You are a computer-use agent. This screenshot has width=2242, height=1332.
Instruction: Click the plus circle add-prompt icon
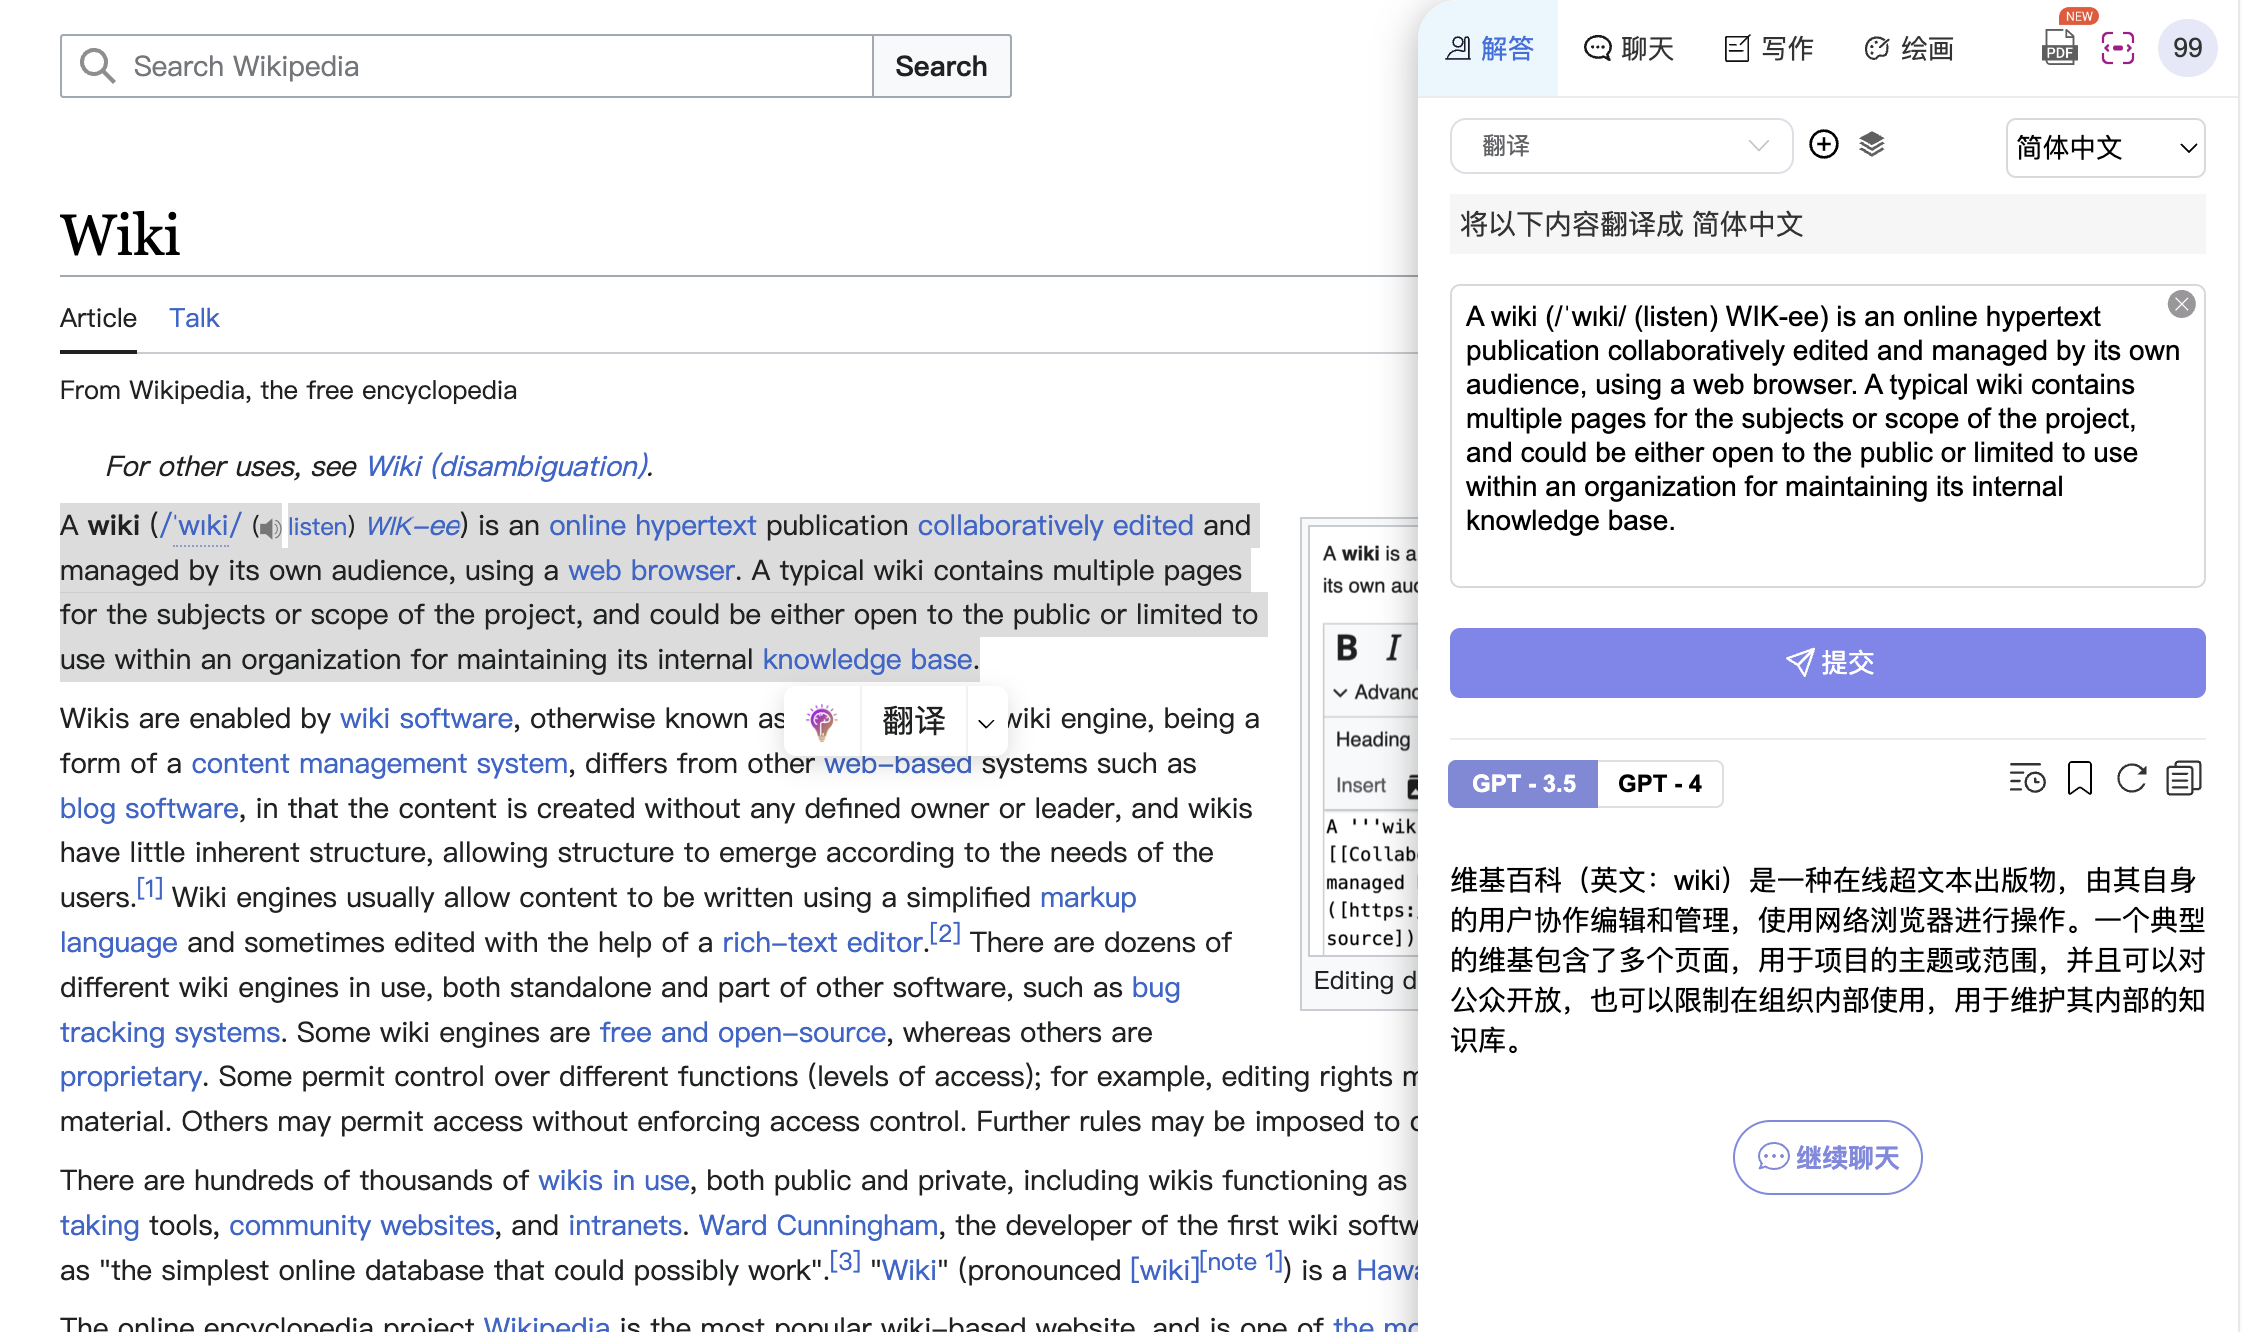pyautogui.click(x=1823, y=145)
